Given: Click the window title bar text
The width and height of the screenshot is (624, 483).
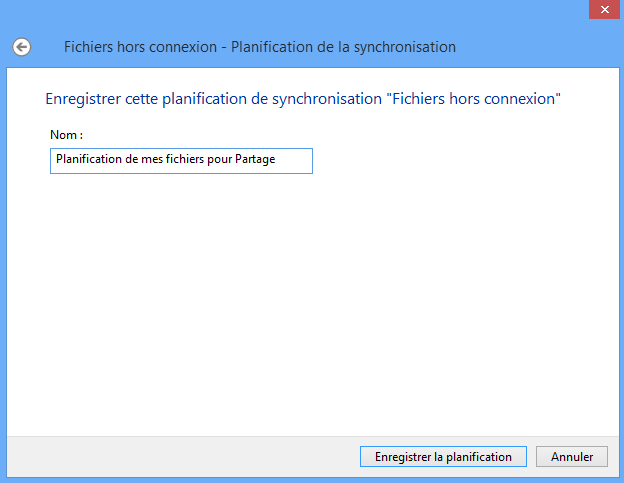Looking at the screenshot, I should click(260, 47).
